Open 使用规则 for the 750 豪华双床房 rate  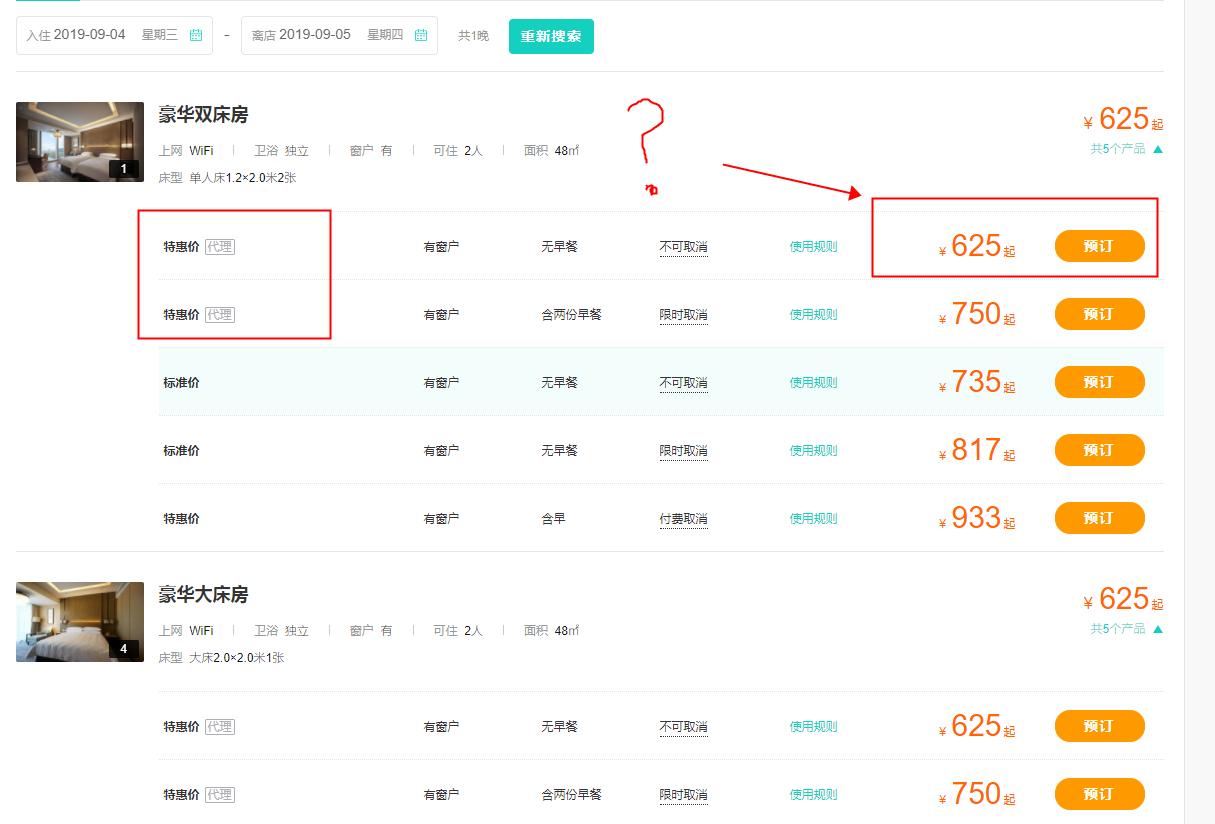pos(813,315)
